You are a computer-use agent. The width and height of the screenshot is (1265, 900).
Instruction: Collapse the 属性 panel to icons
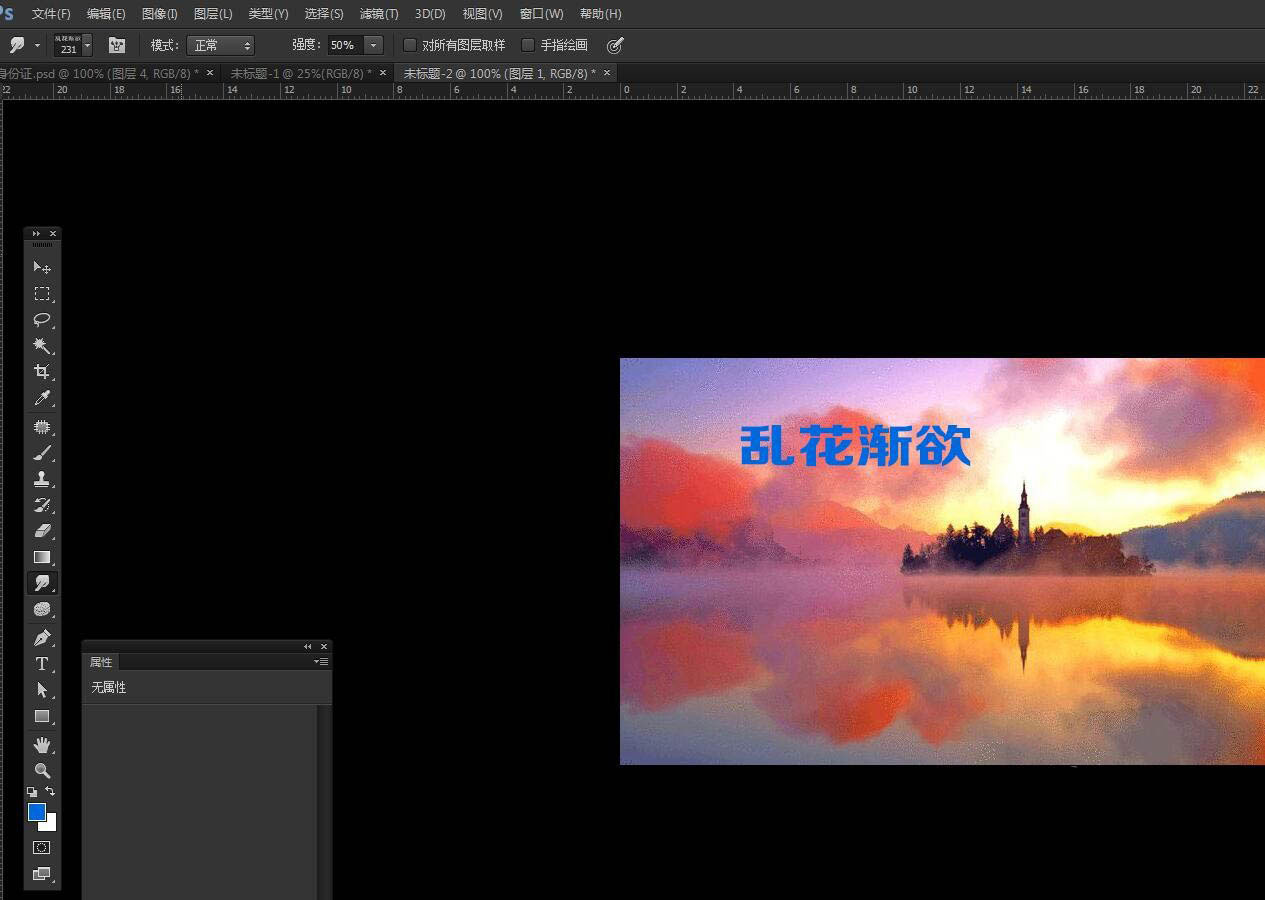tap(308, 647)
